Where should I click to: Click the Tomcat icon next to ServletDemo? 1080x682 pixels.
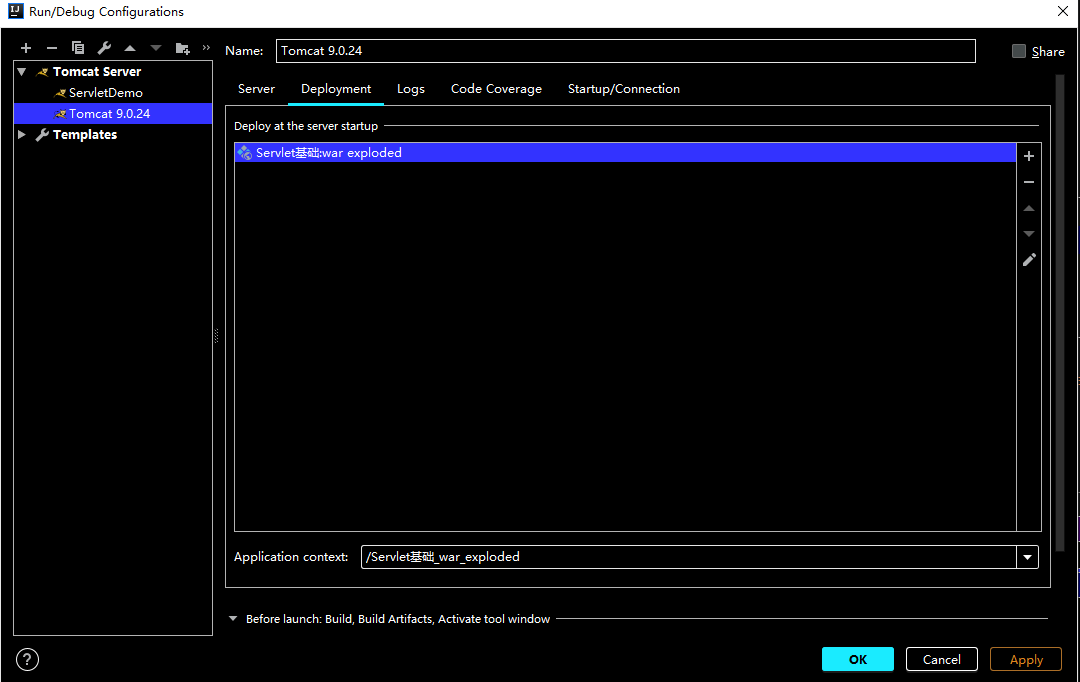click(61, 93)
